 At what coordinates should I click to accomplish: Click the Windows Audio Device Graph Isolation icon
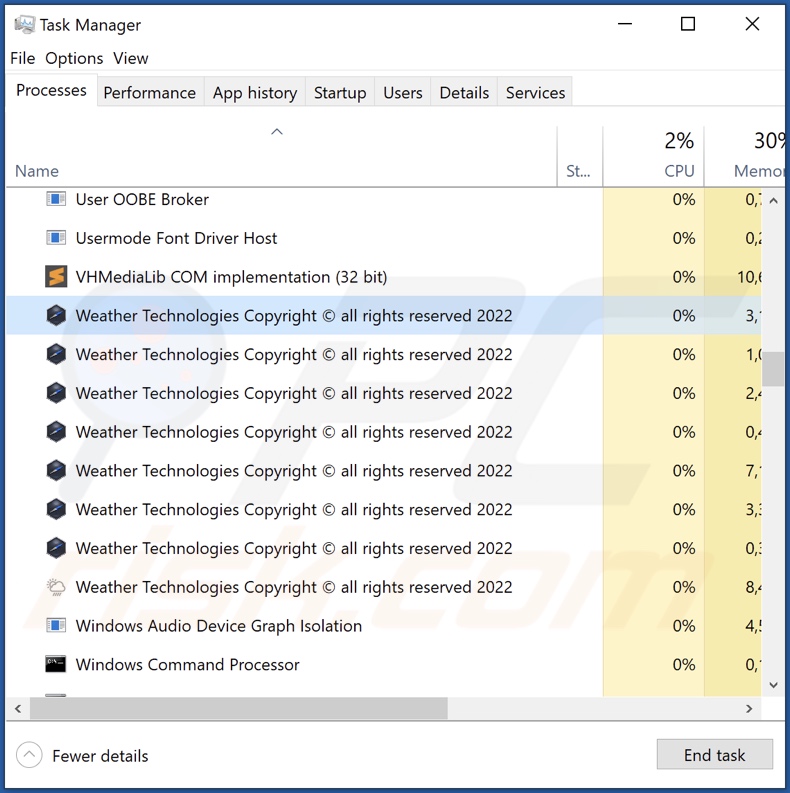tap(56, 626)
